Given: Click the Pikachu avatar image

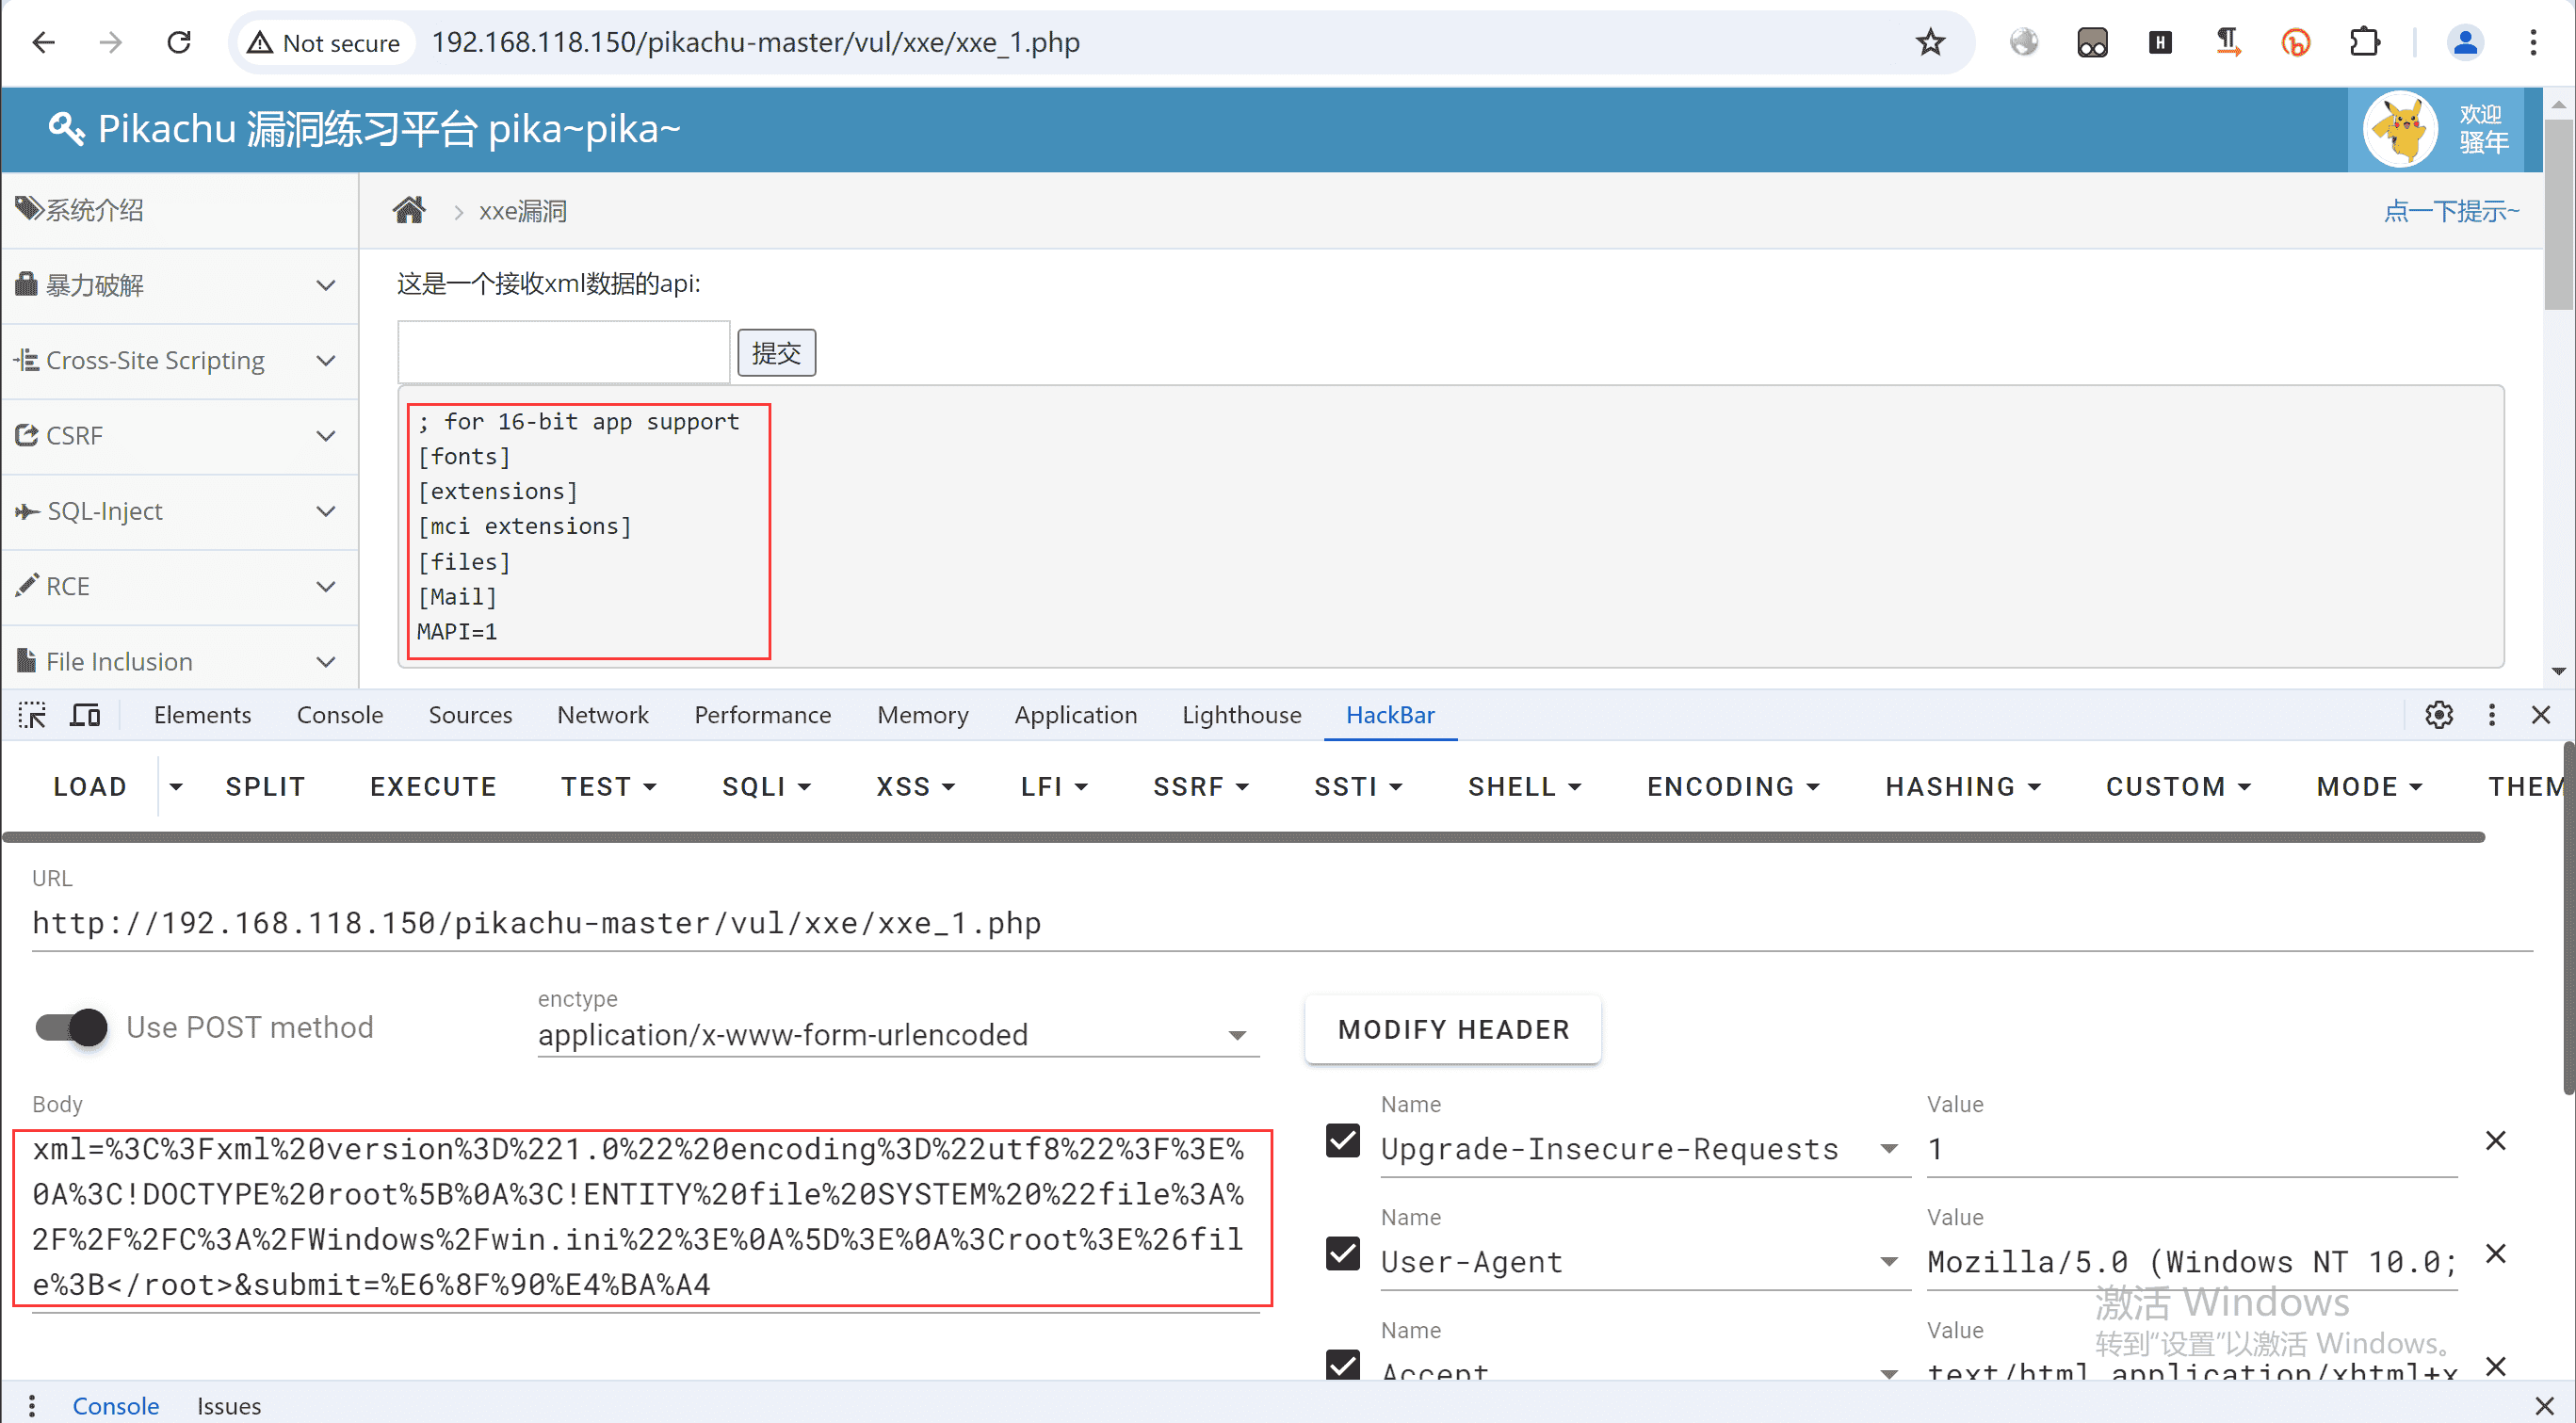Looking at the screenshot, I should click(2400, 128).
